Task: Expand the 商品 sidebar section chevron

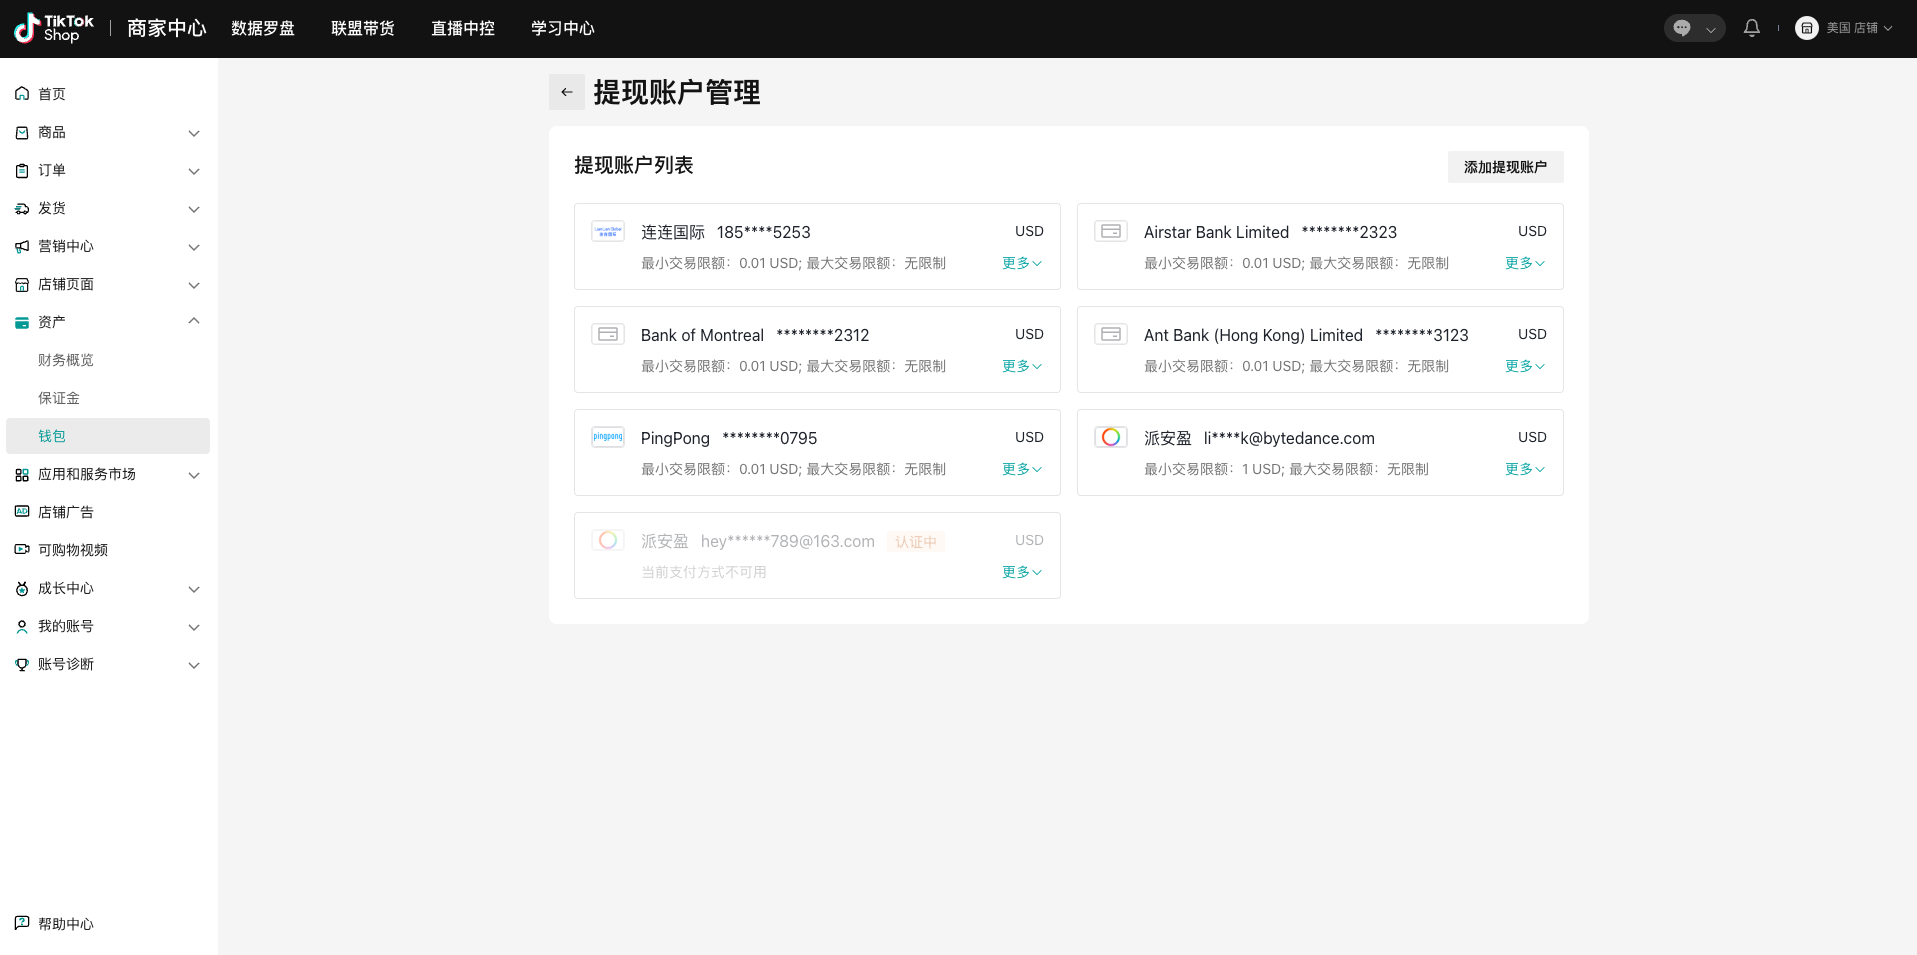Action: (x=194, y=133)
